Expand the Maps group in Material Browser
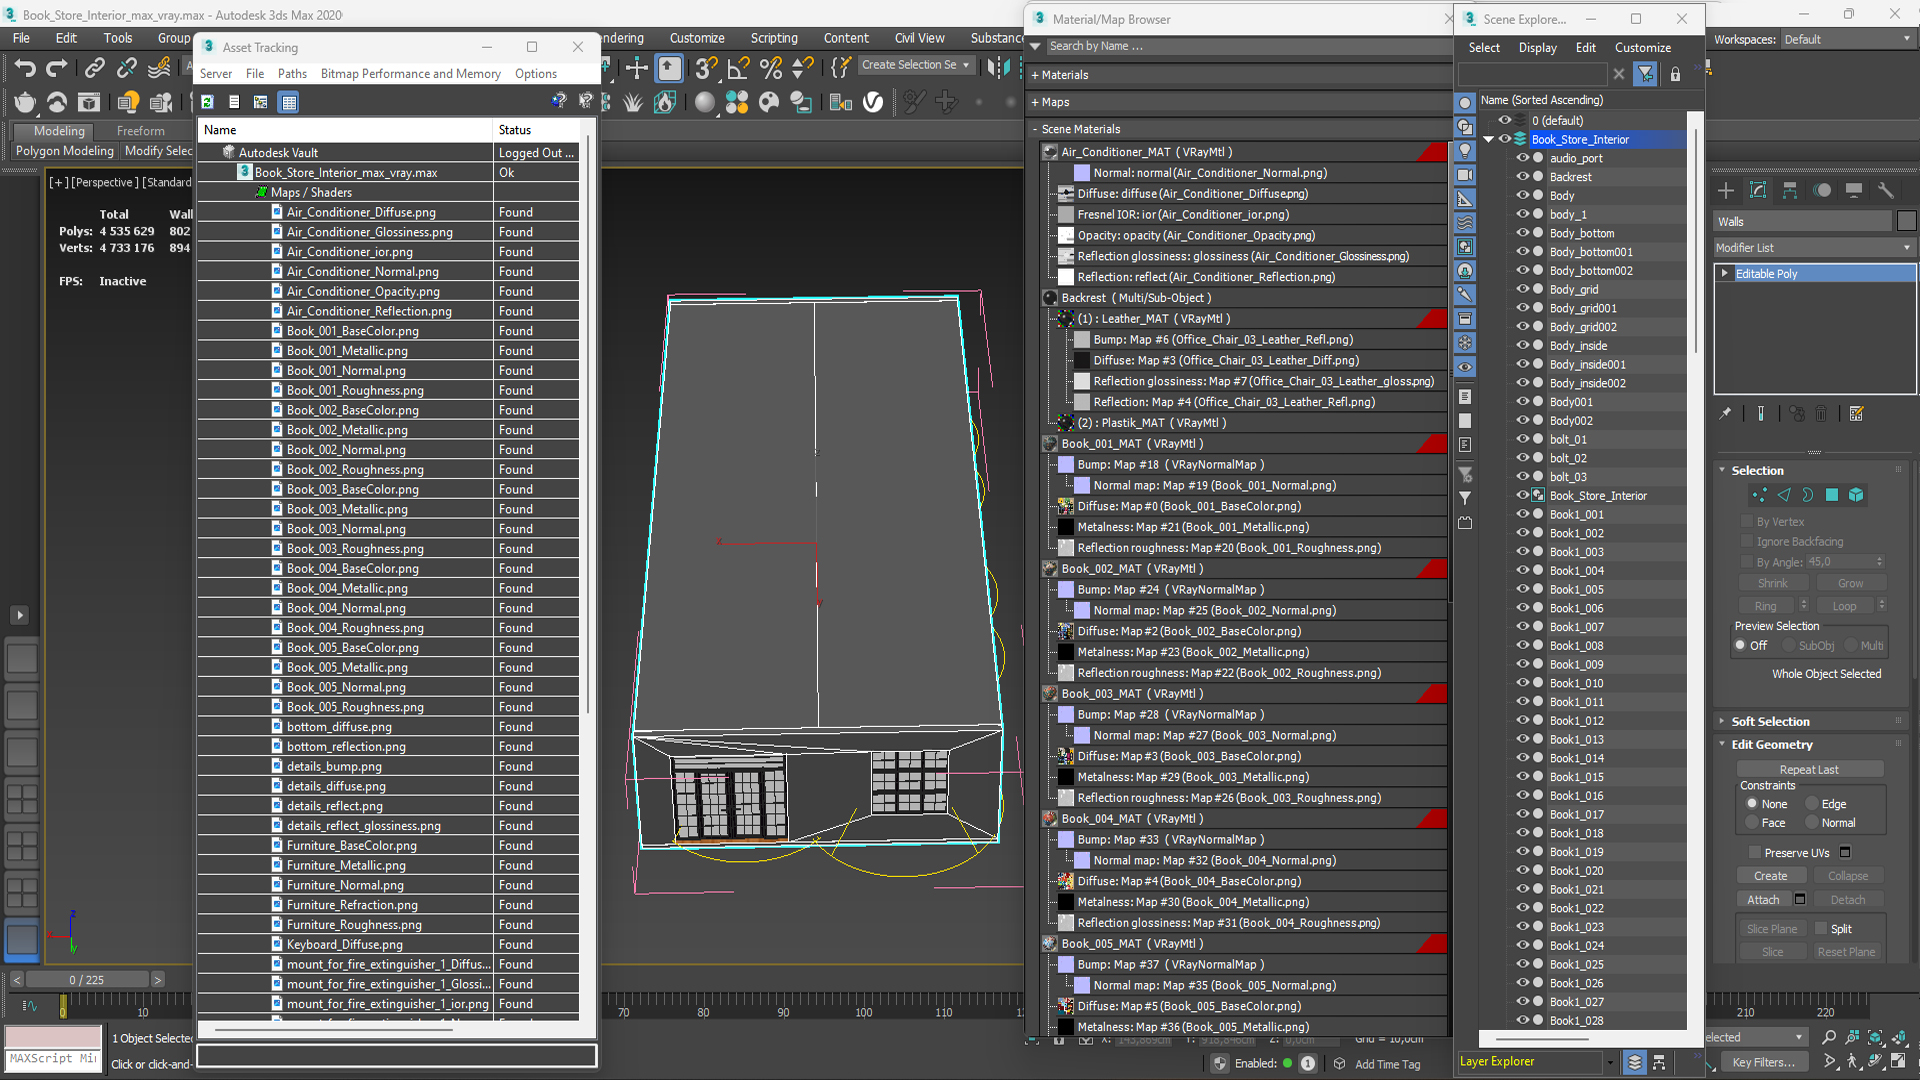1920x1080 pixels. [x=1035, y=102]
